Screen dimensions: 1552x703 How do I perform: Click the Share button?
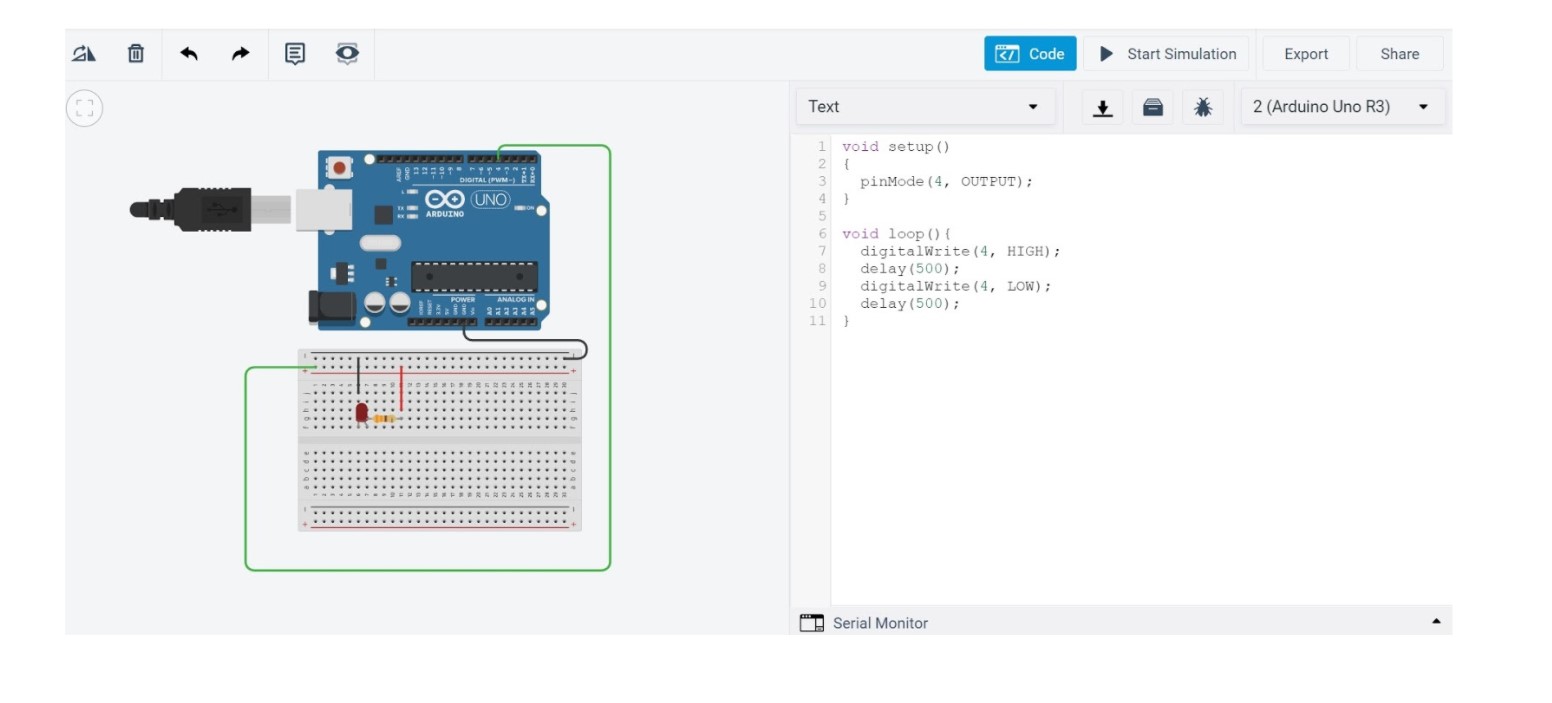click(x=1399, y=54)
